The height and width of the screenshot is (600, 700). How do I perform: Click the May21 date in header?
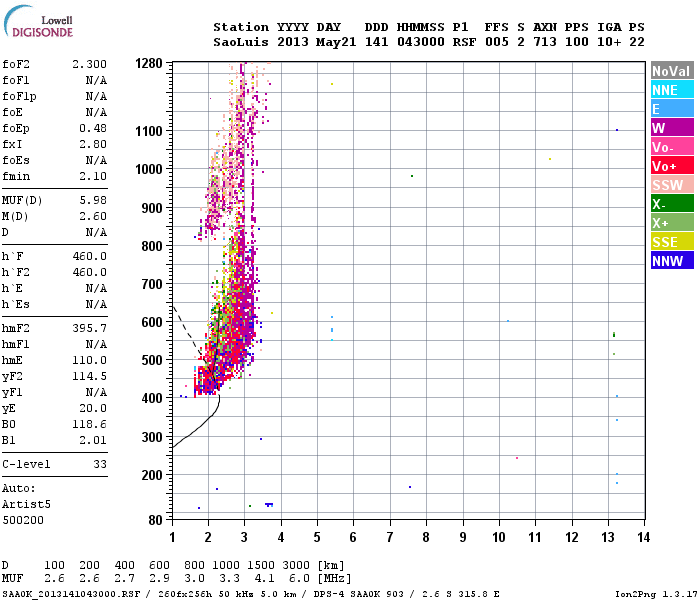[x=336, y=42]
